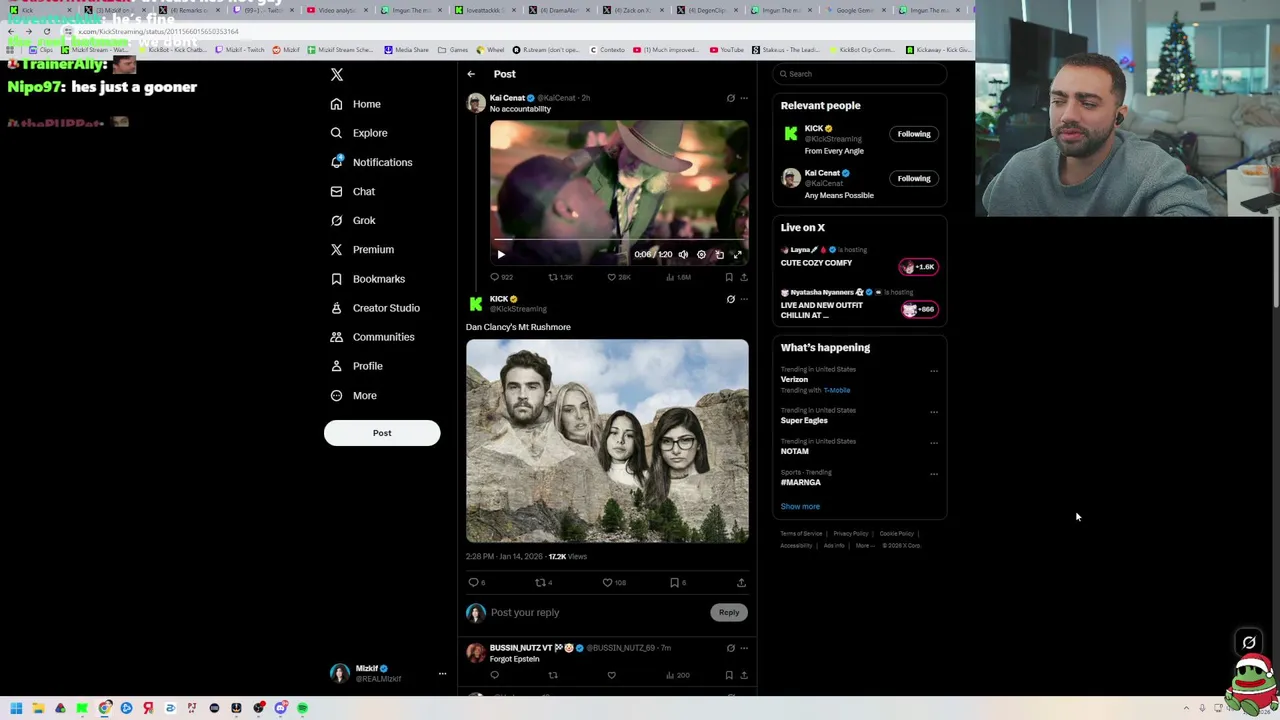Image resolution: width=1280 pixels, height=720 pixels.
Task: Click the X logo in sidebar
Action: [337, 75]
